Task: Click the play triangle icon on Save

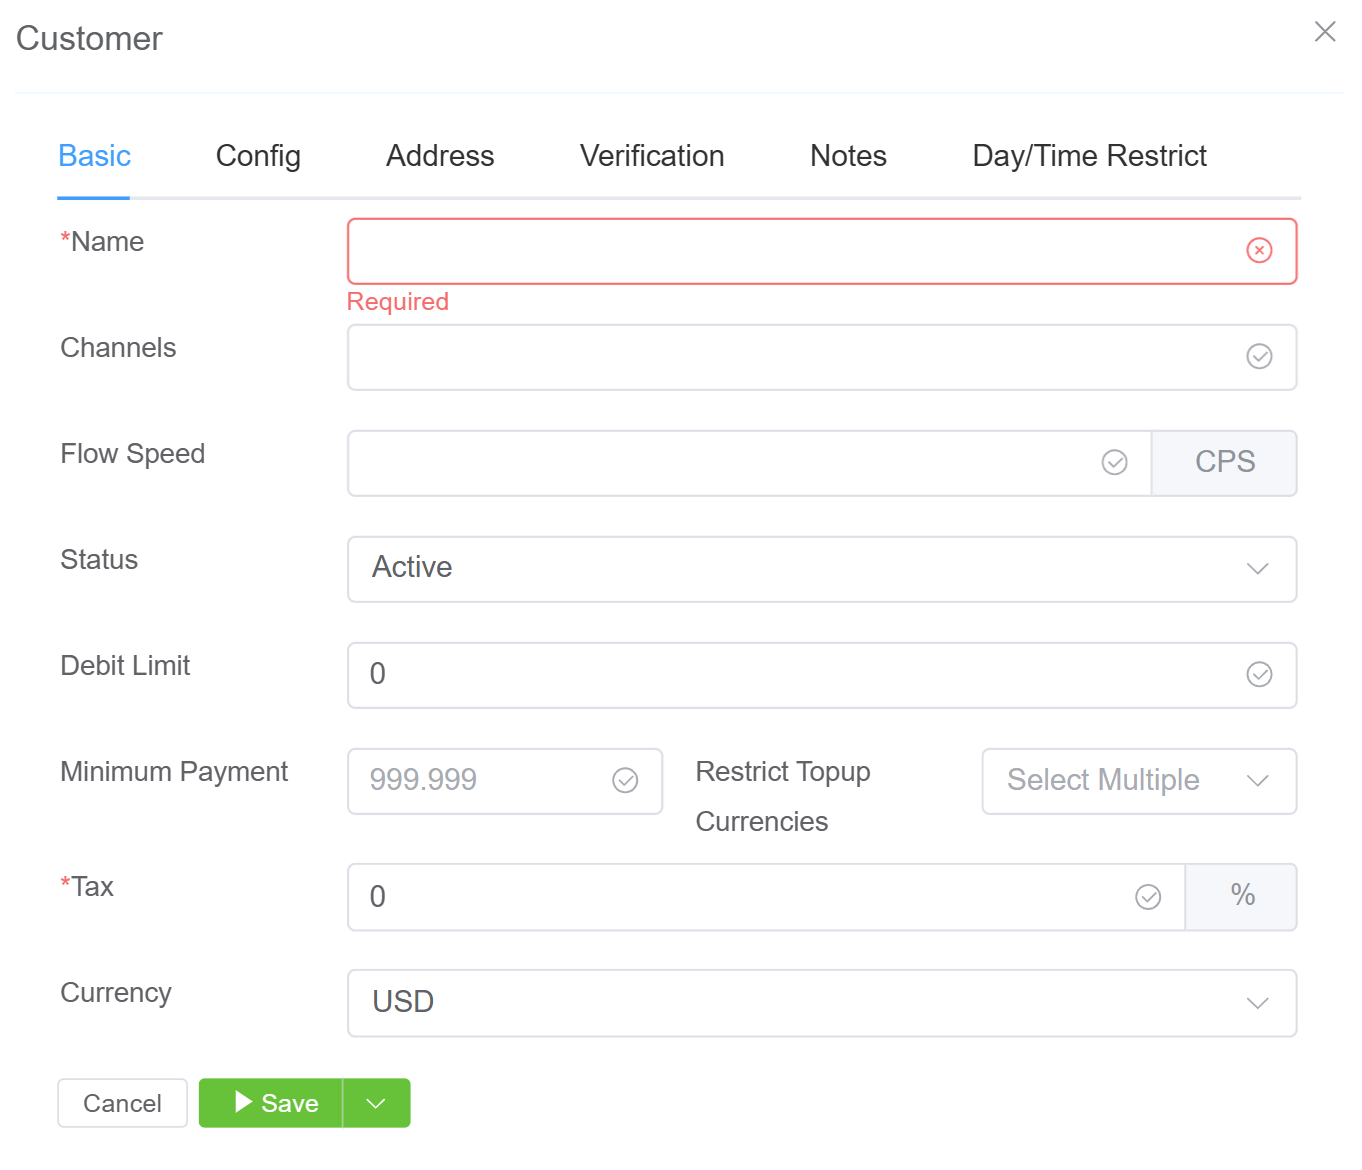Action: 243,1102
